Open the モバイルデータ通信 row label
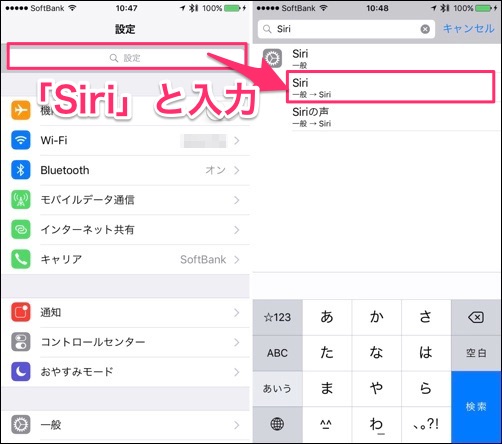This screenshot has width=502, height=444. coord(88,200)
